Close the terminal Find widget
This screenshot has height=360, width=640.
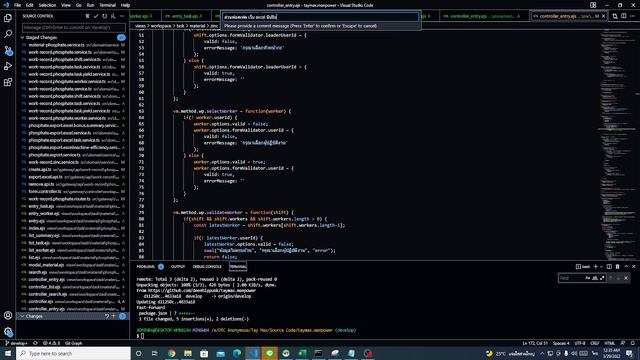click(626, 278)
